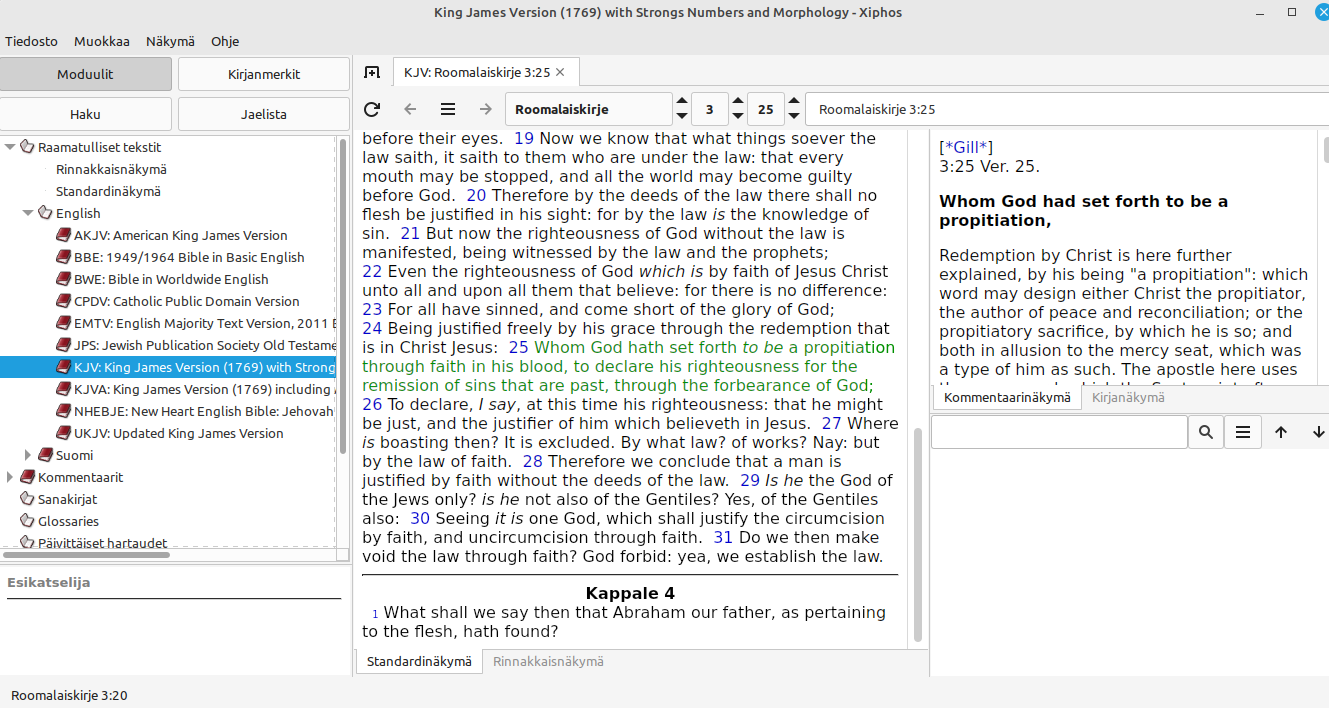Click the verse reference entry field
Screen dimensions: 1329x708
[1066, 109]
